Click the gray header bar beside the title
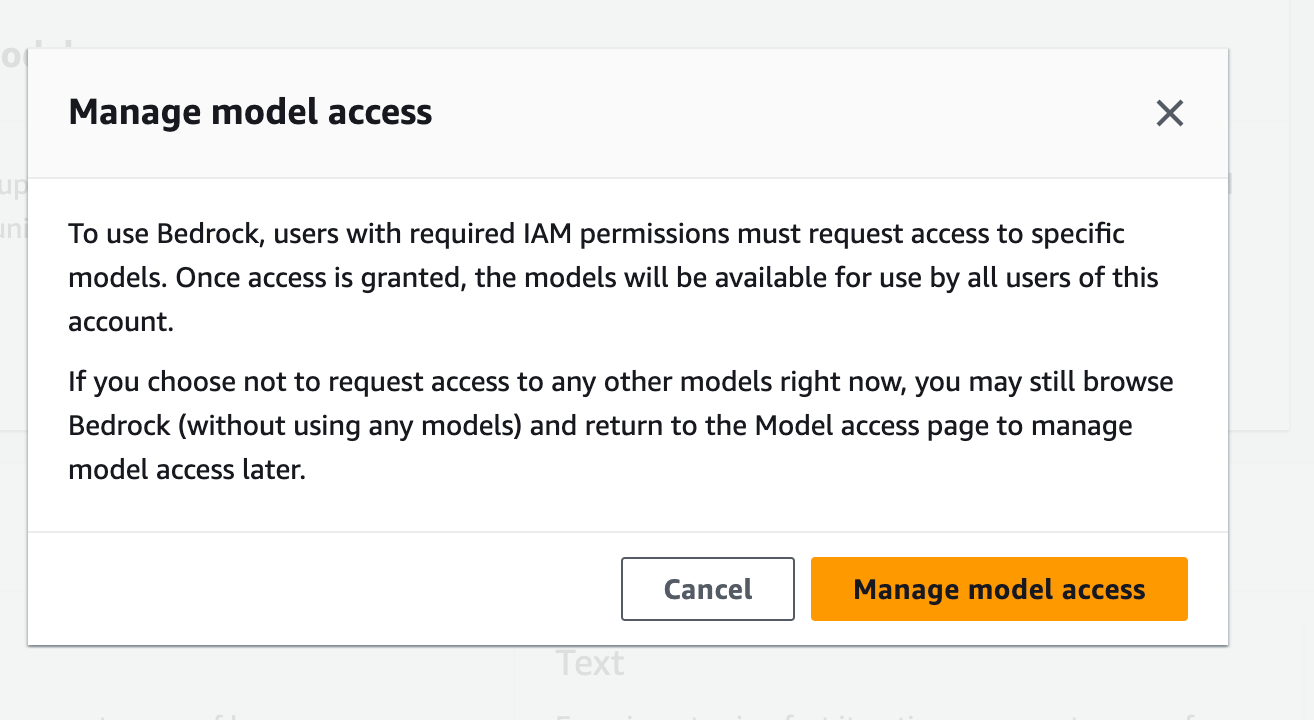 tap(790, 112)
